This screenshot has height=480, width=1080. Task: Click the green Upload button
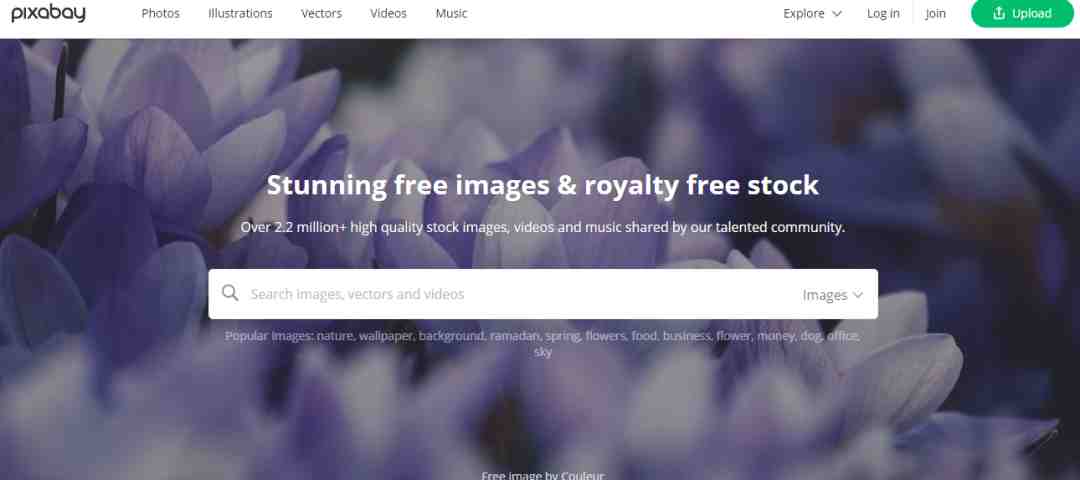1022,13
